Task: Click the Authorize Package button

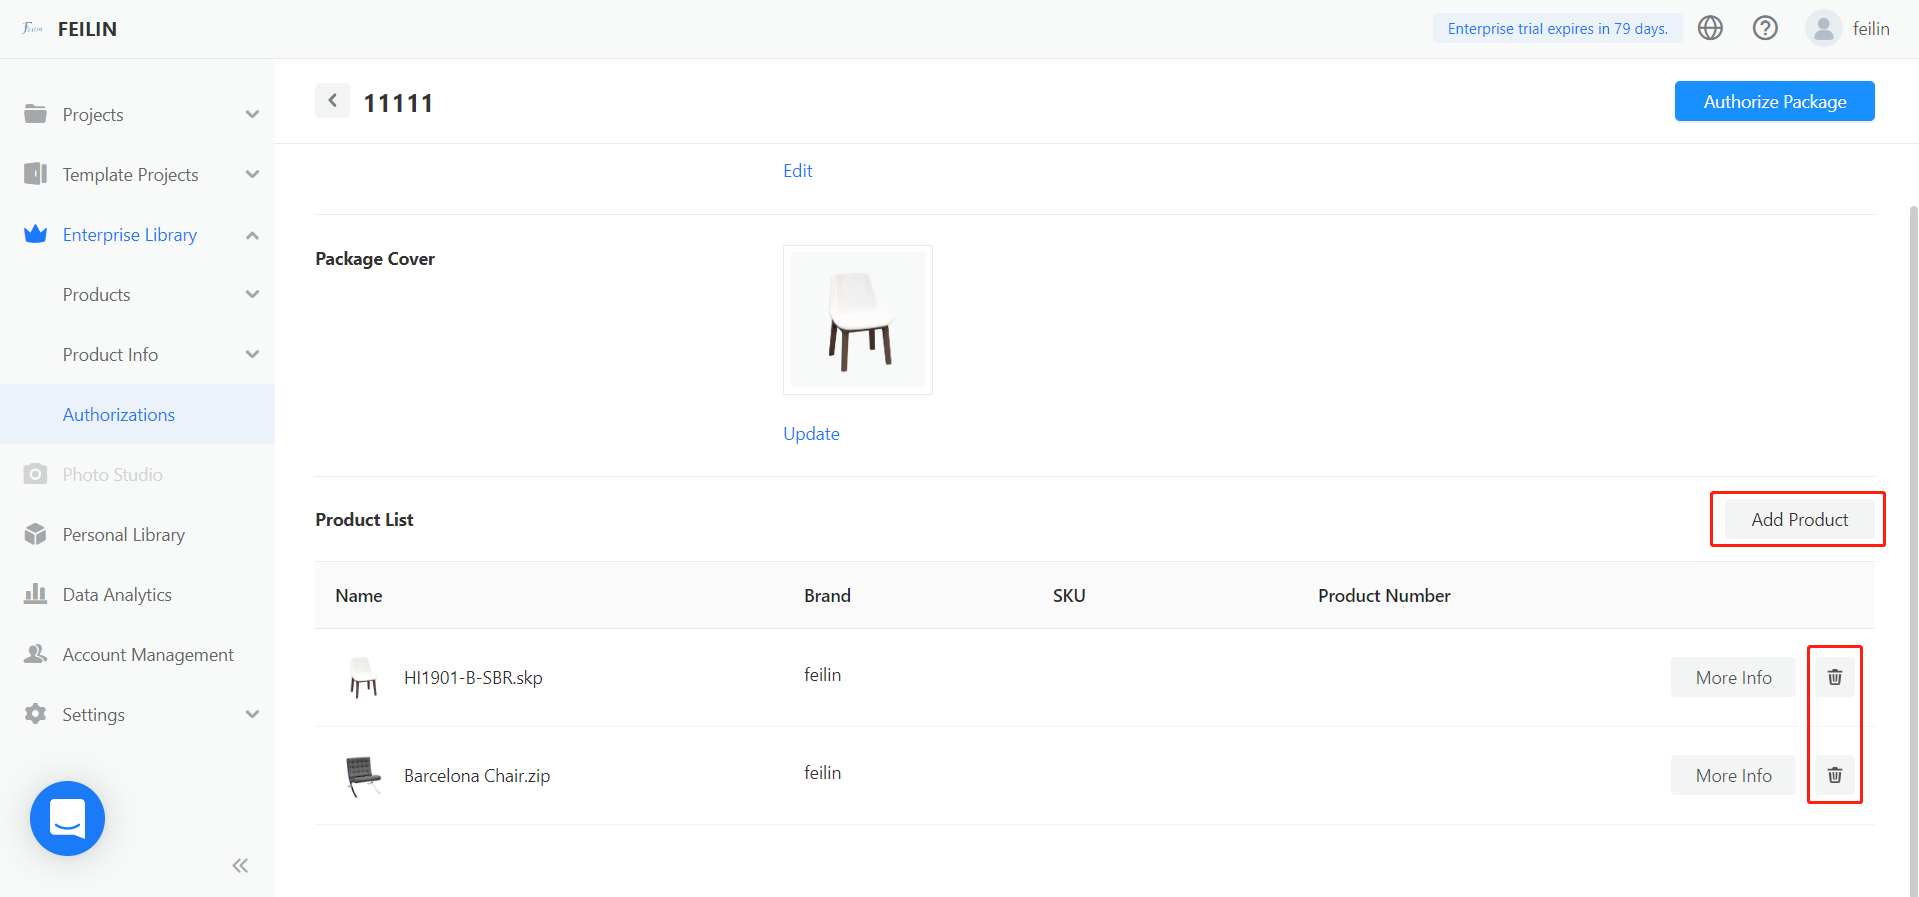Action: pyautogui.click(x=1774, y=101)
